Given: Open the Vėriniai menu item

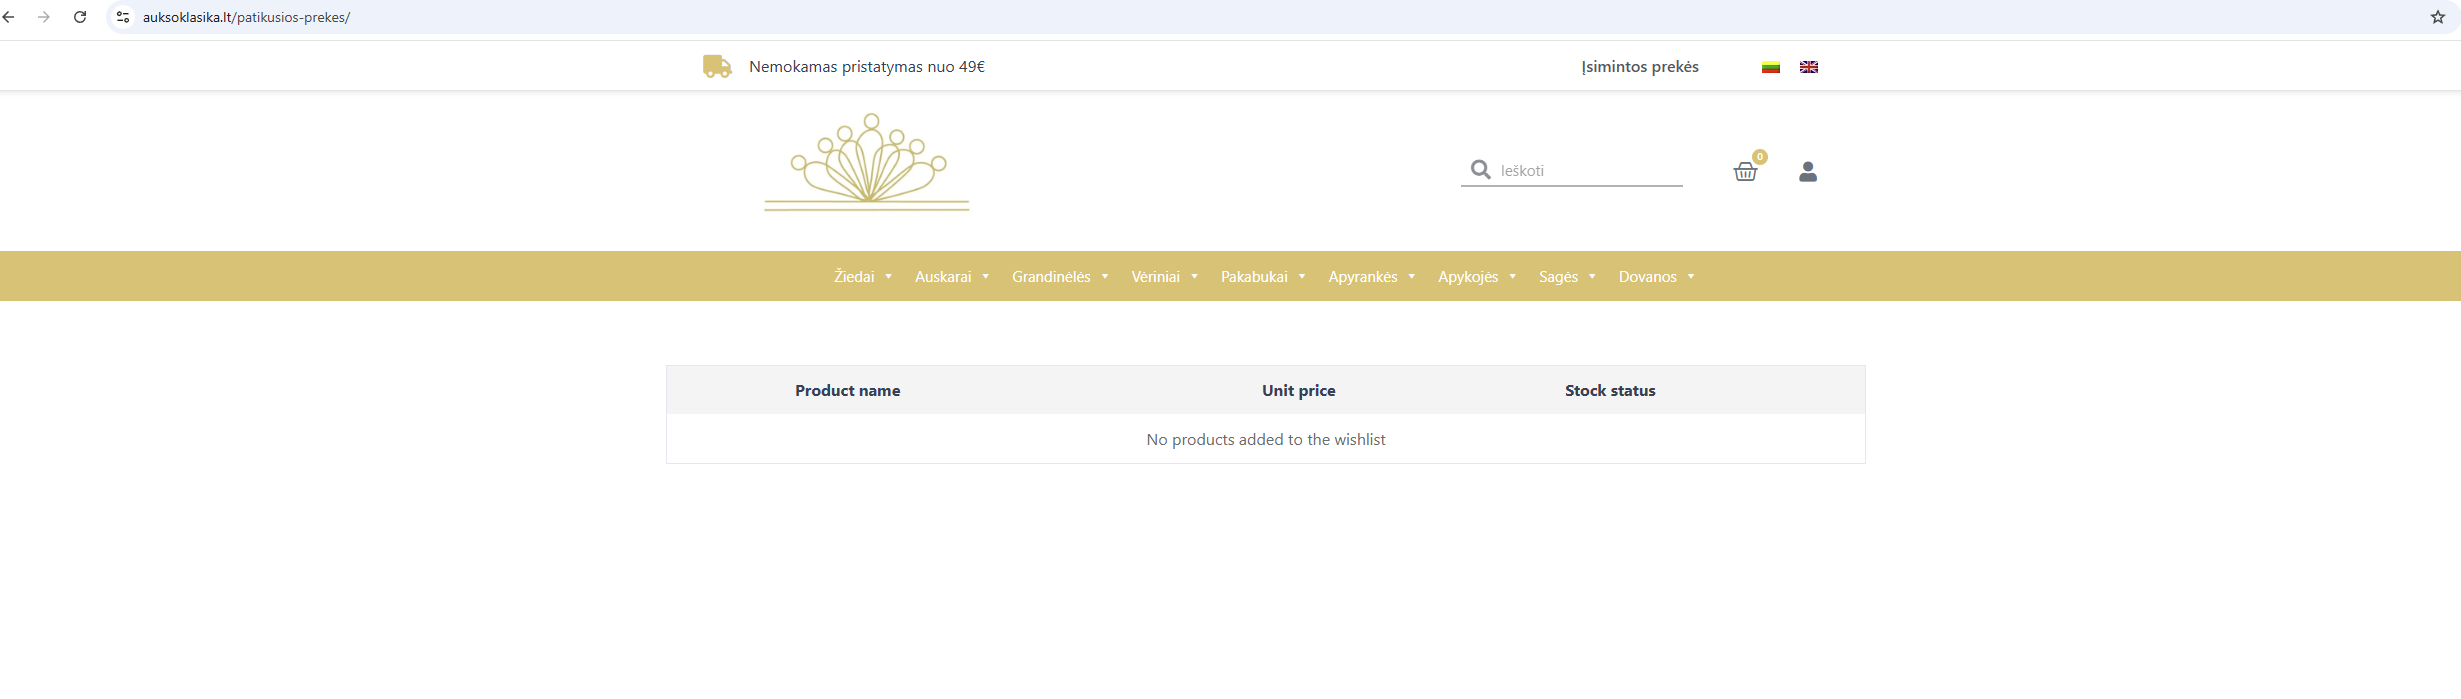Looking at the screenshot, I should pos(1155,277).
